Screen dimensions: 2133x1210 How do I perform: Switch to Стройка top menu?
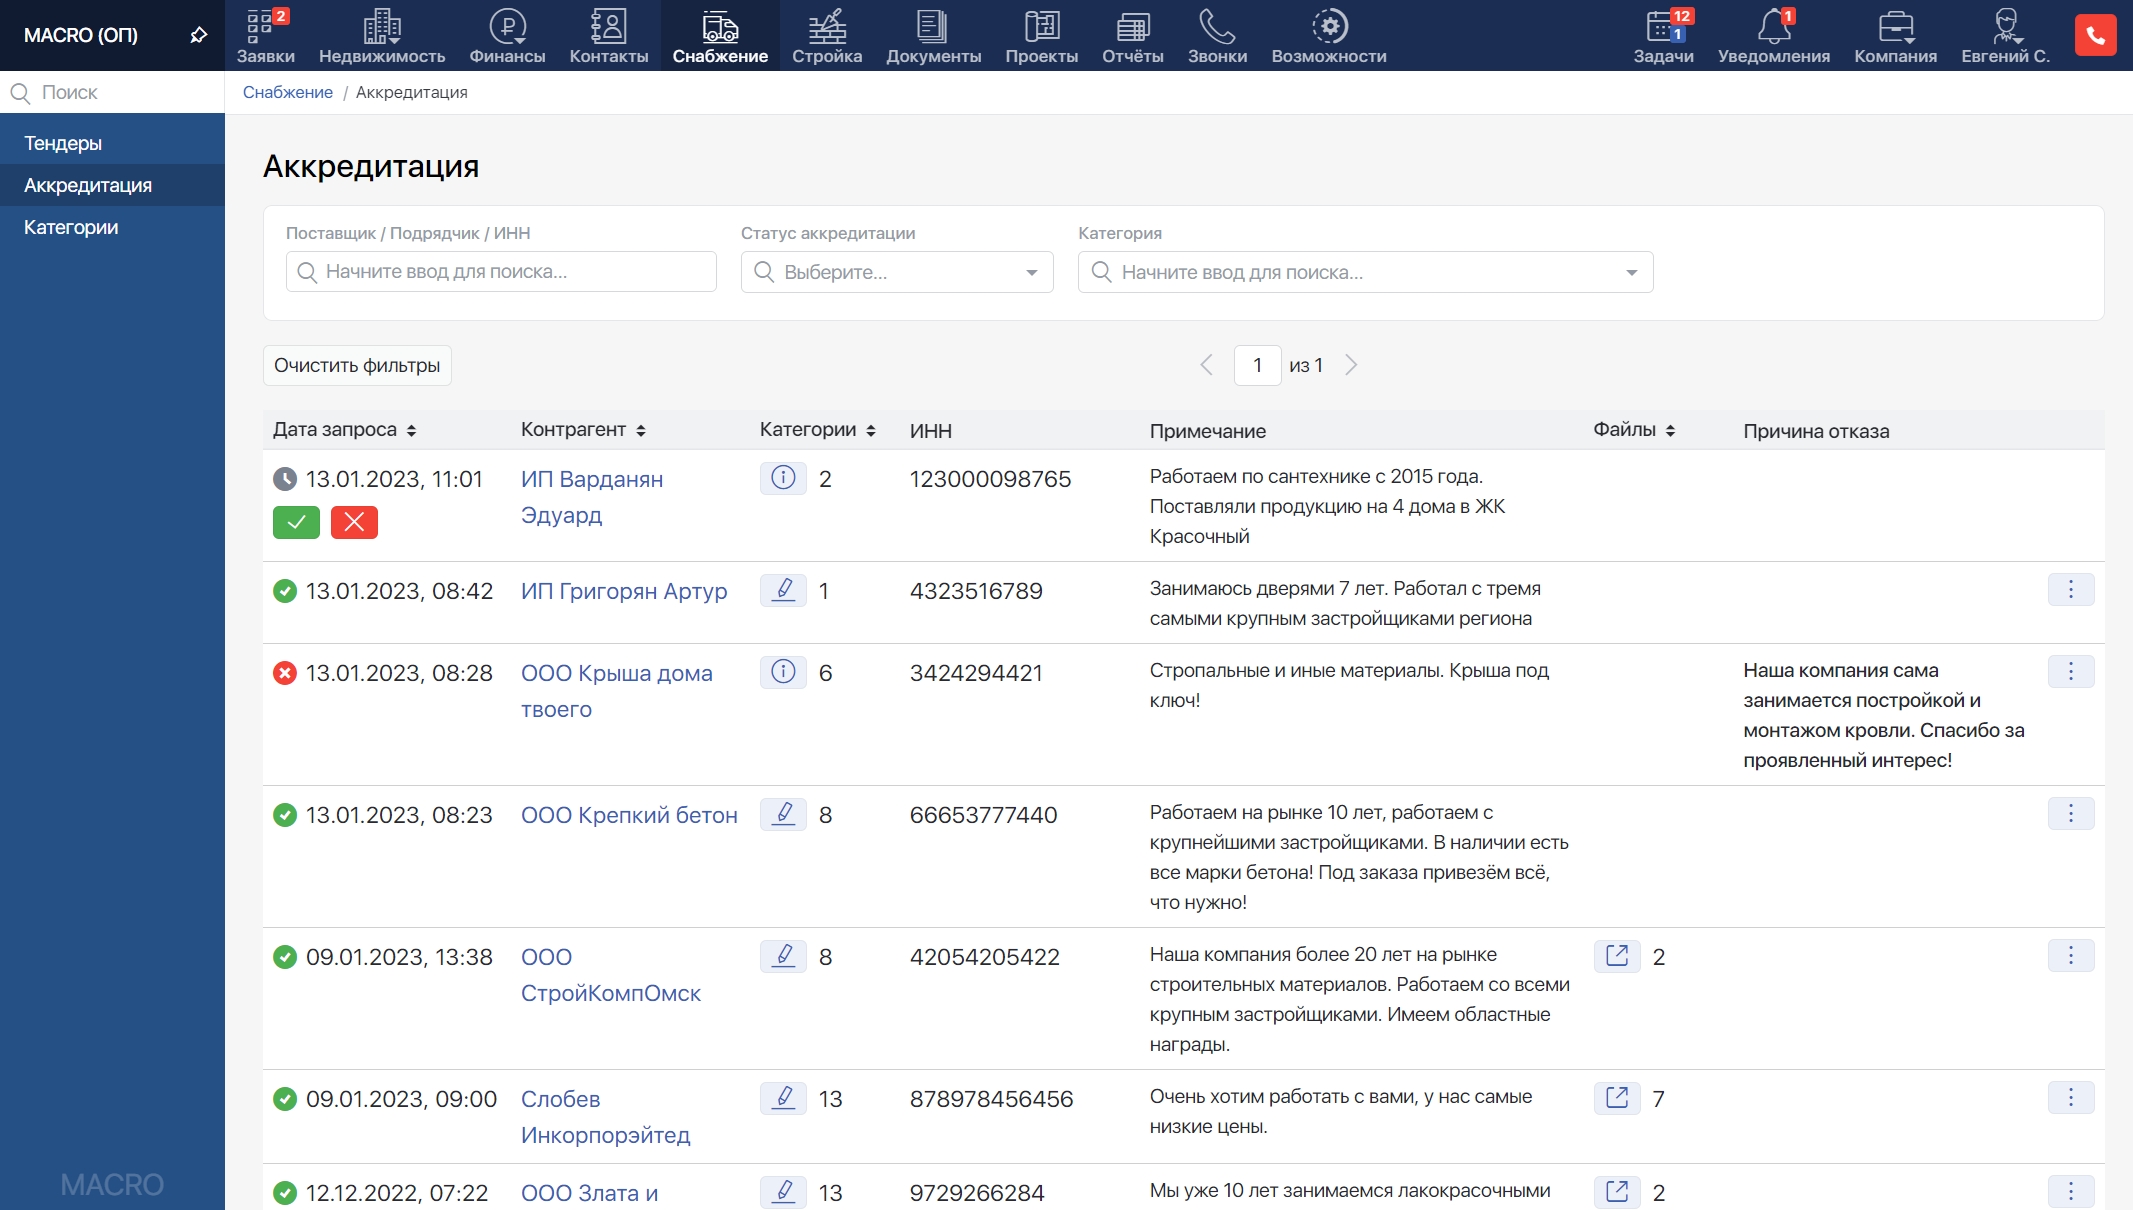[826, 35]
